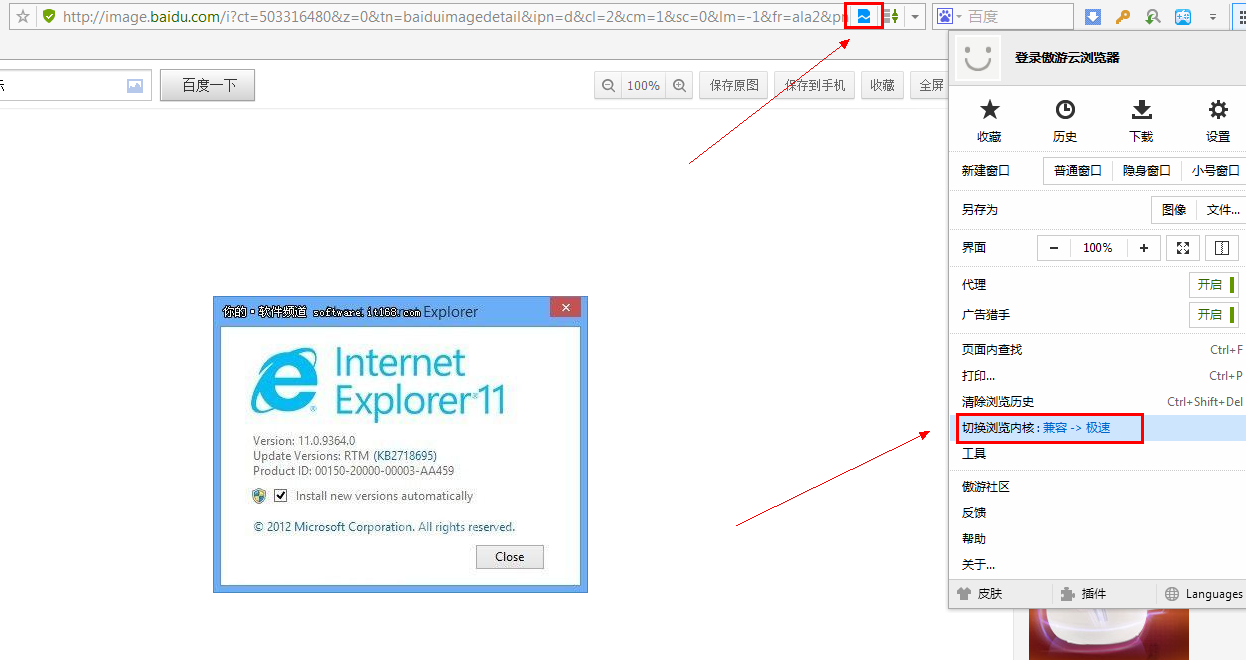This screenshot has width=1246, height=660.
Task: Zoom in image with magnifier plus
Action: tap(680, 86)
